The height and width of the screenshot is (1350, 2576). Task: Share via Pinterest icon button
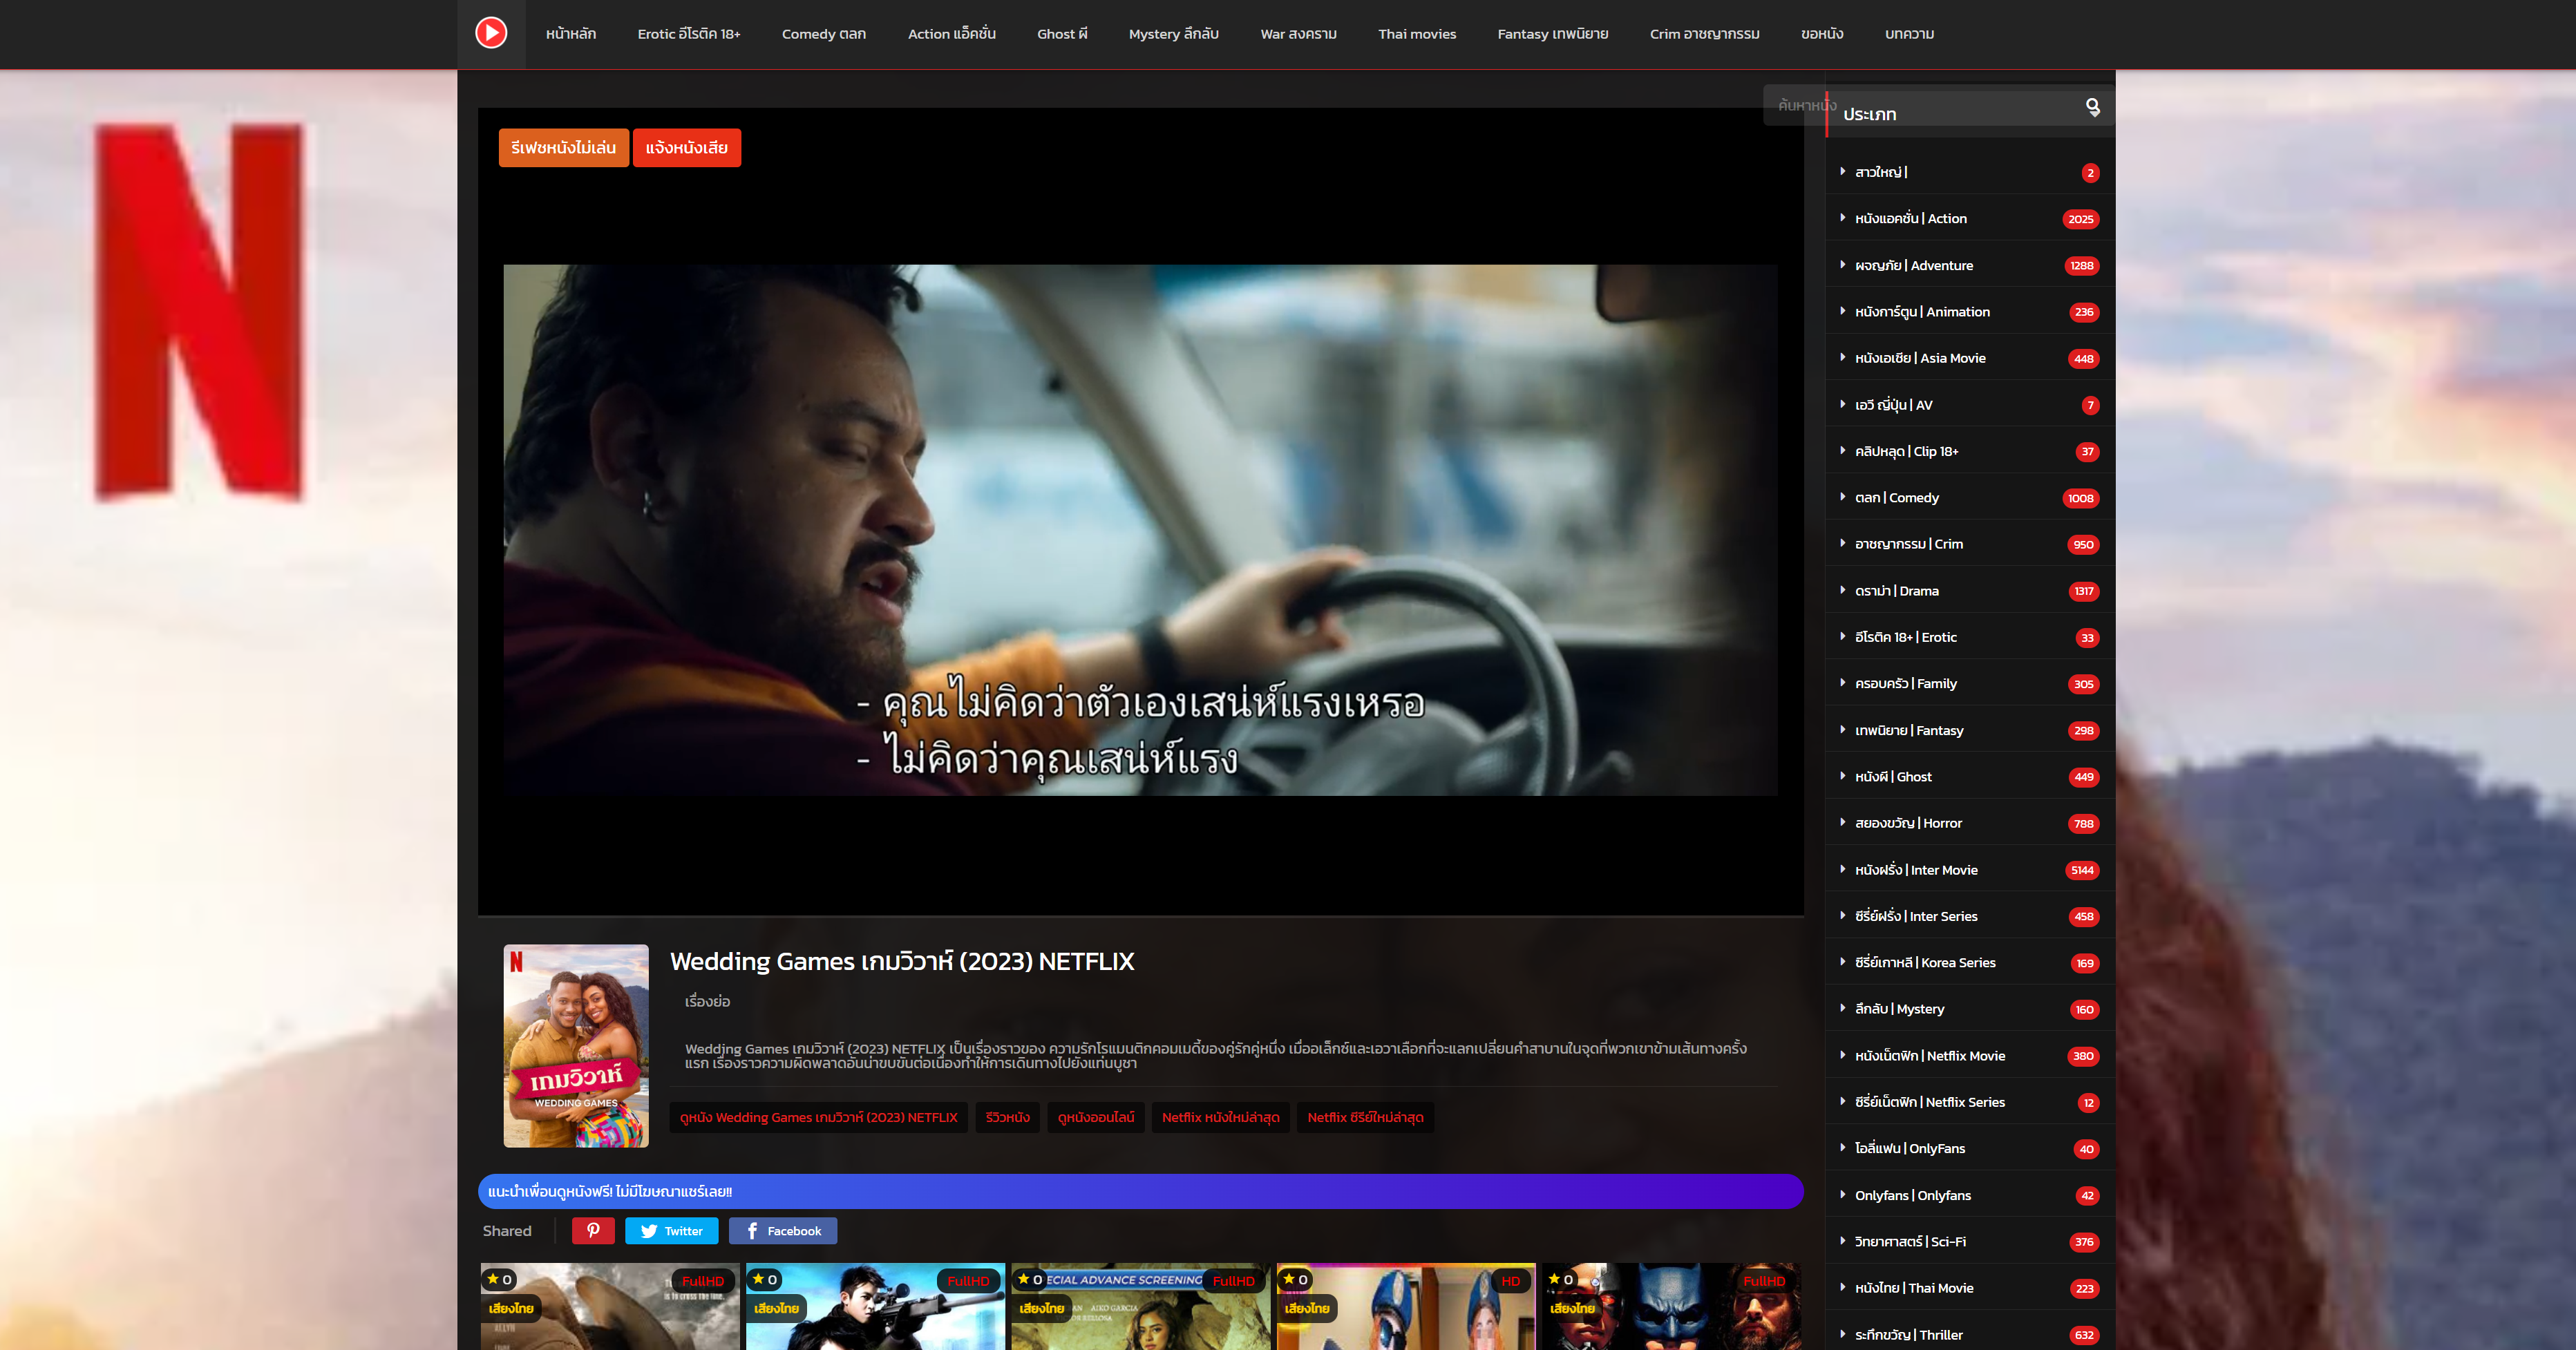coord(593,1230)
